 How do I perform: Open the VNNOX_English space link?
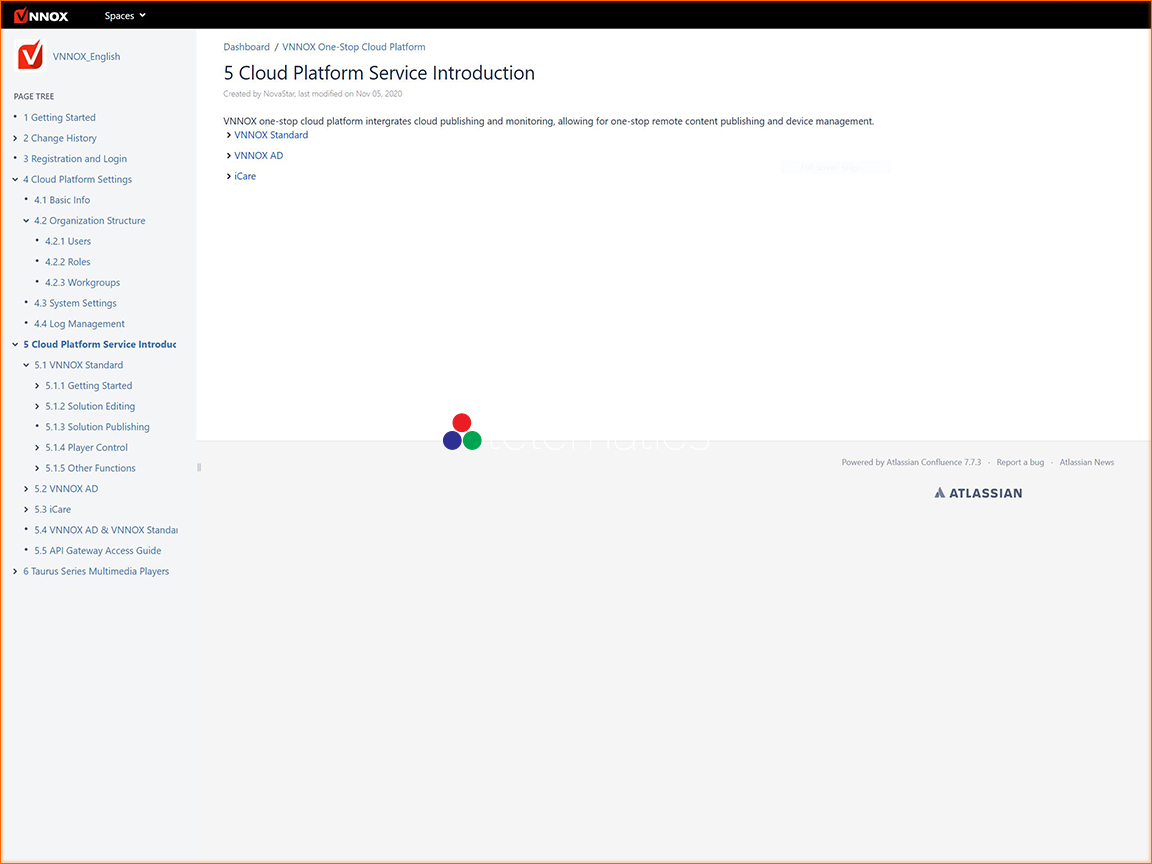point(86,57)
